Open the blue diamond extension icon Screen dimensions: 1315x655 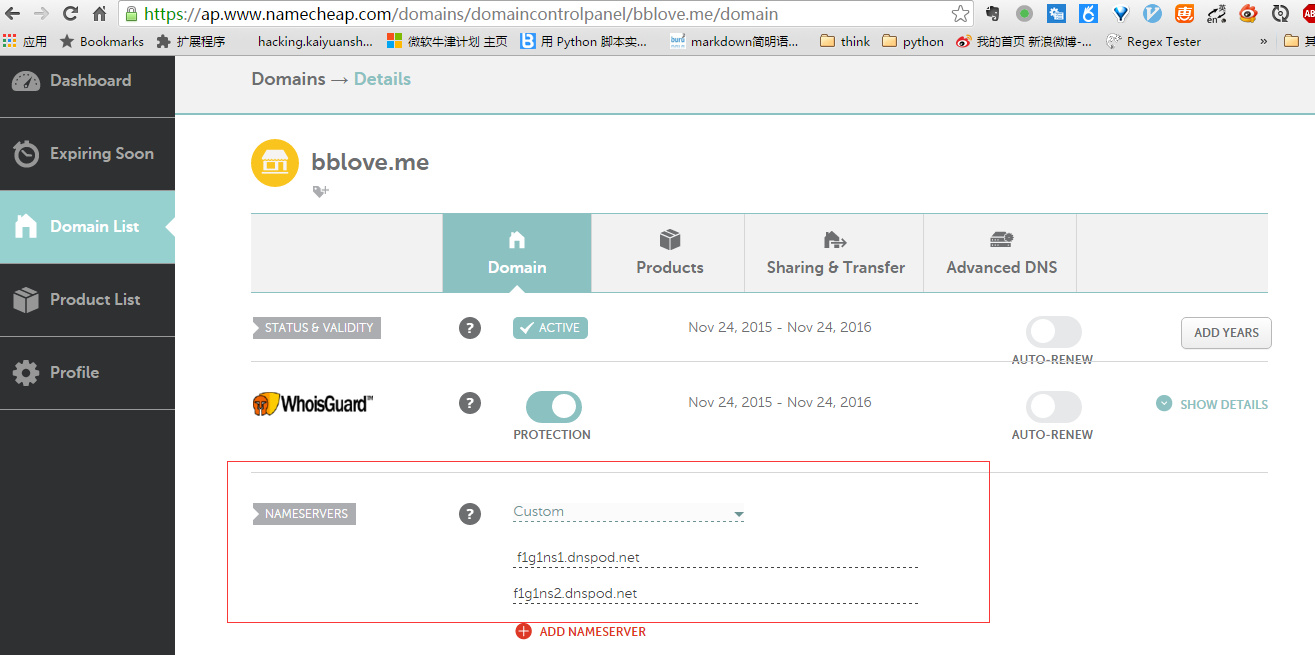tap(1121, 14)
